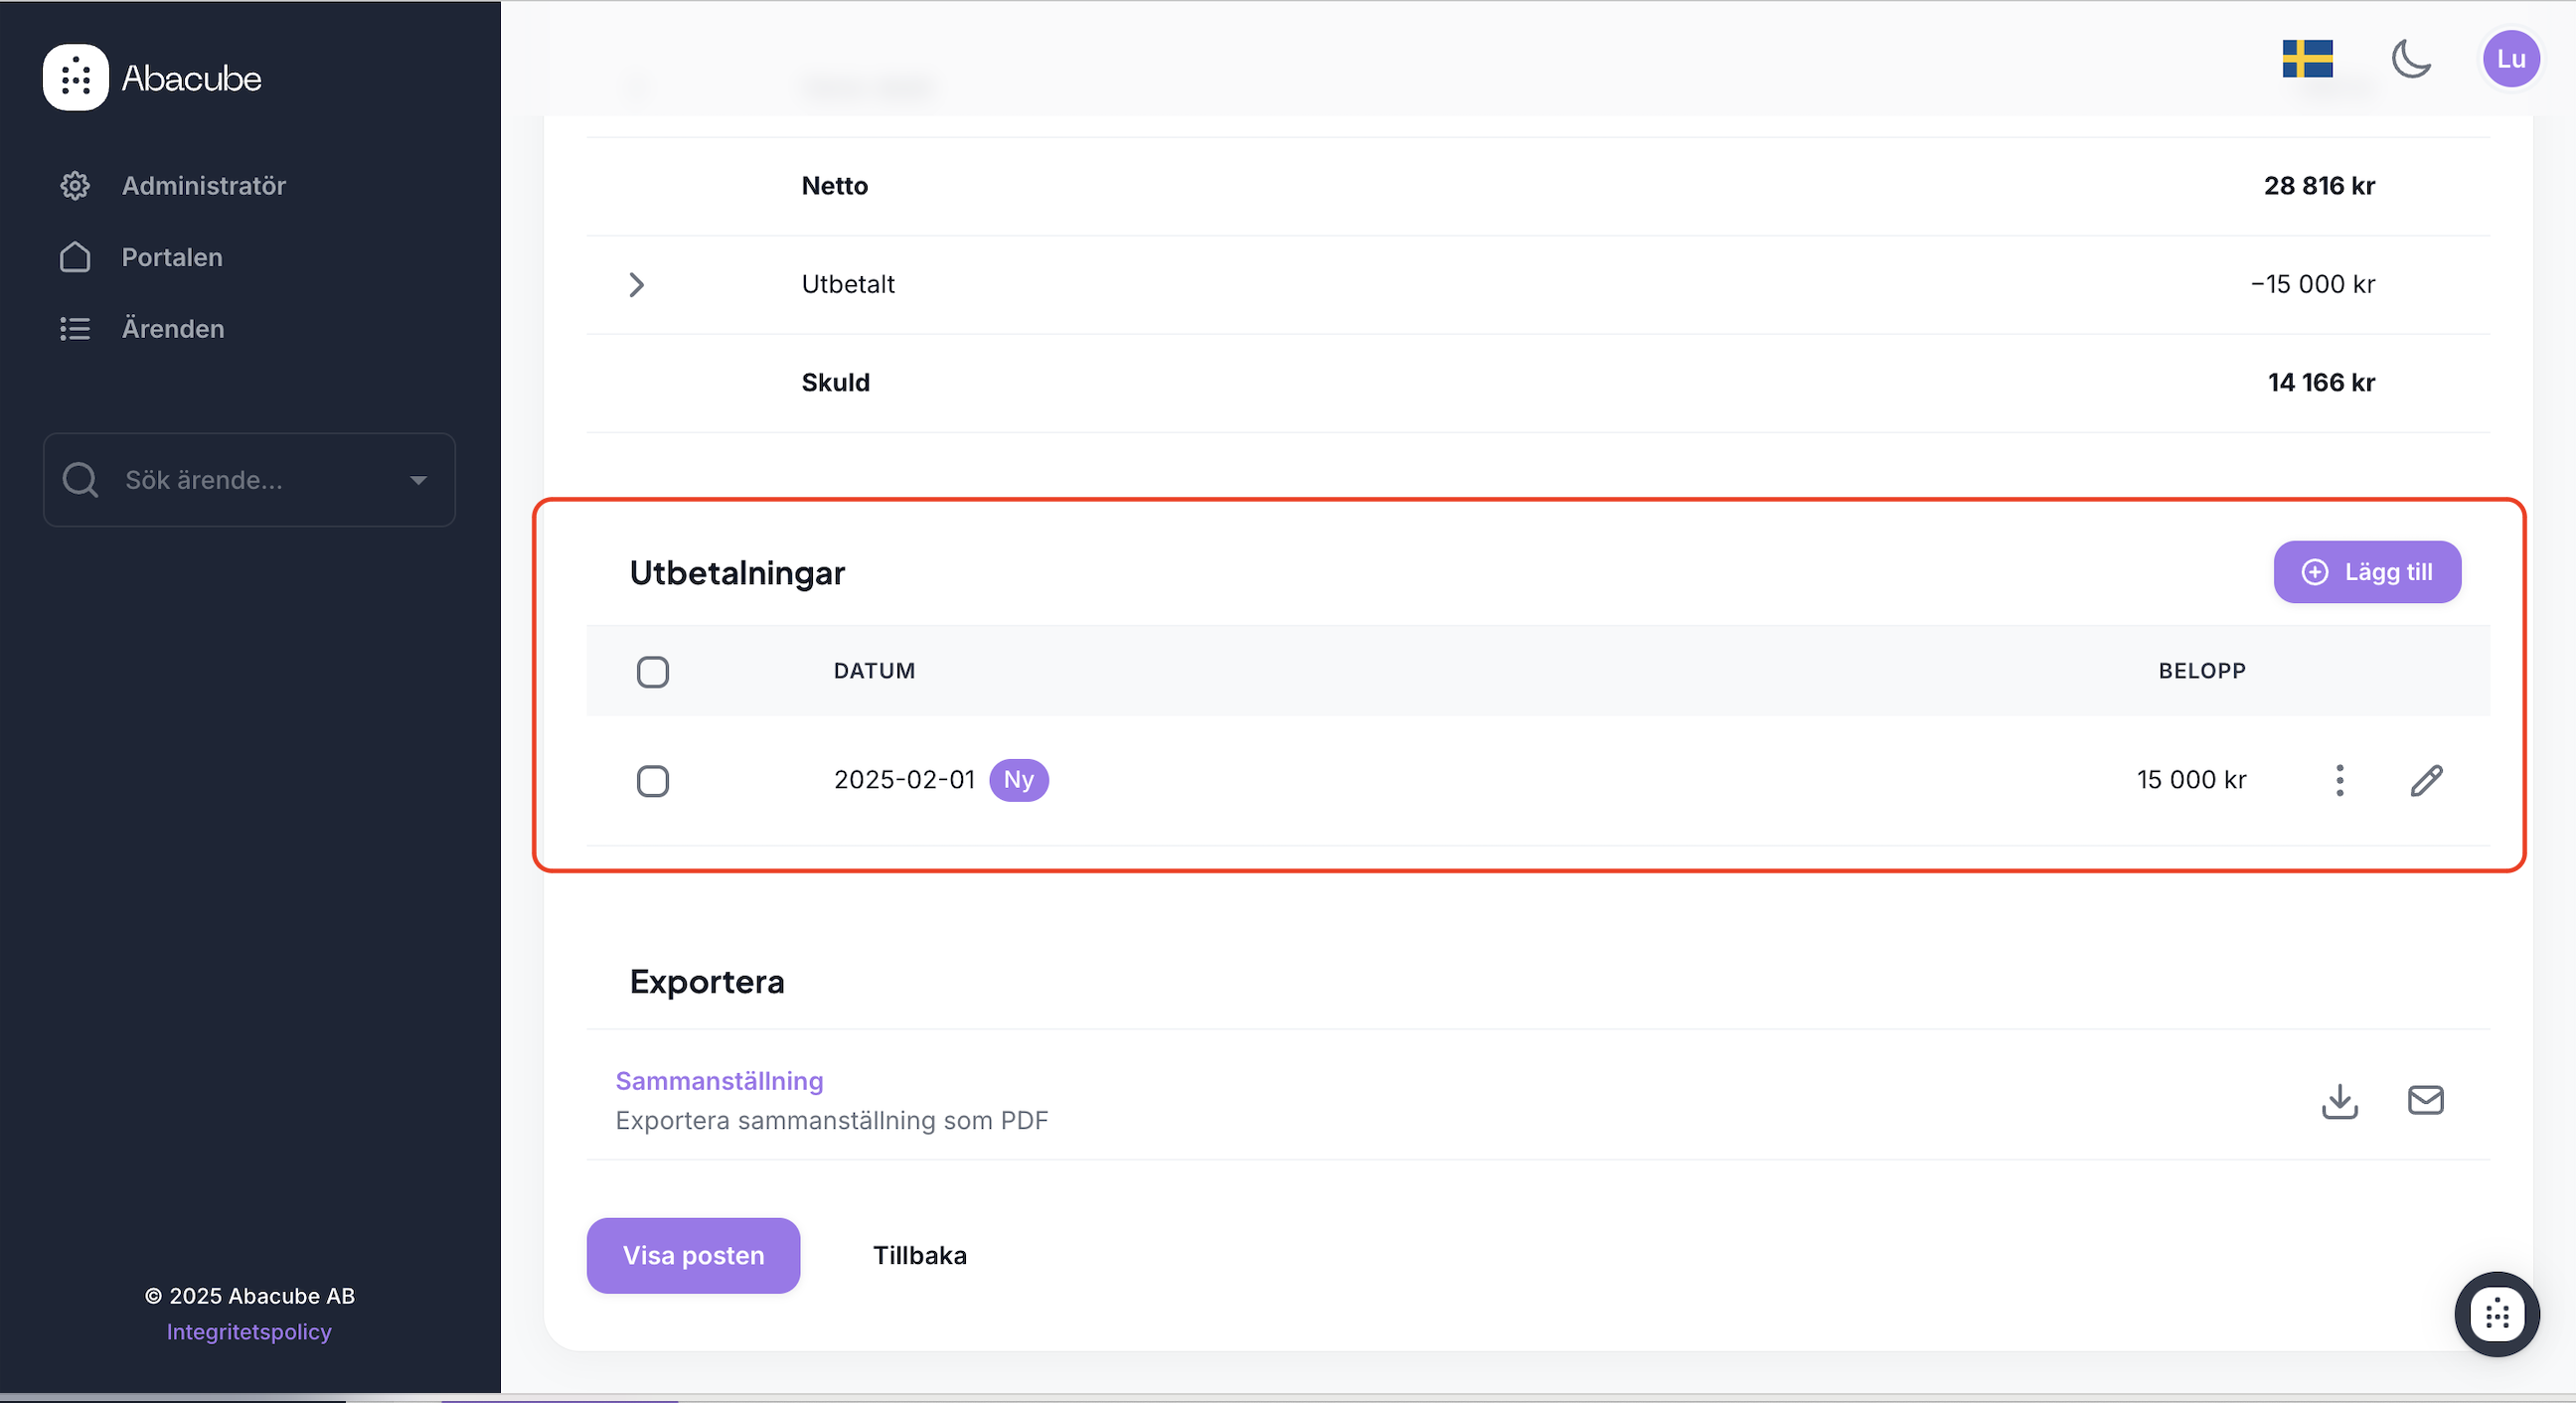The image size is (2576, 1403).
Task: Toggle dark mode with moon icon
Action: 2410,59
